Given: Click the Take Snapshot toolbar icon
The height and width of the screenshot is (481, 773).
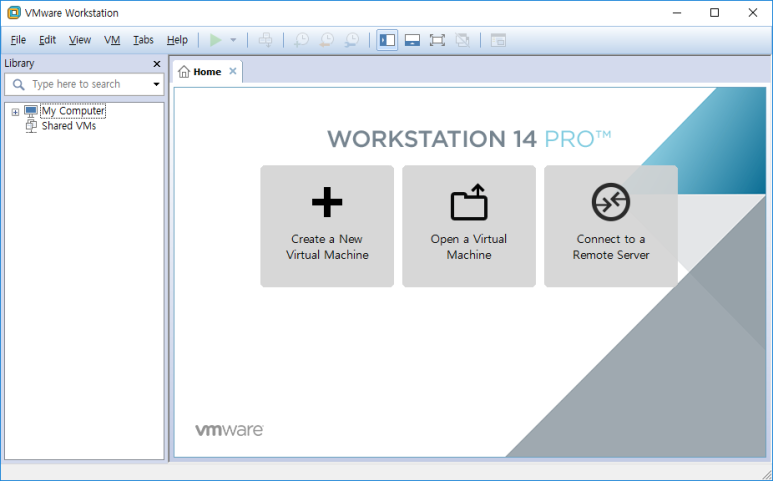Looking at the screenshot, I should (x=301, y=40).
